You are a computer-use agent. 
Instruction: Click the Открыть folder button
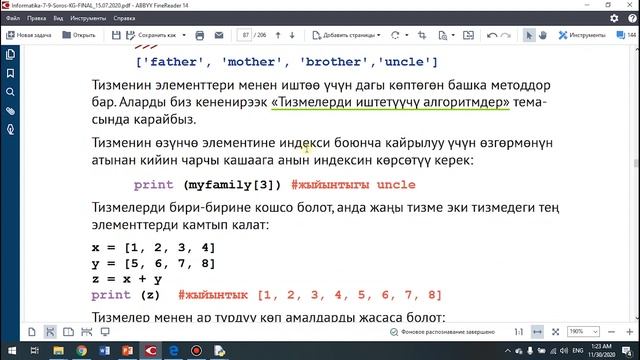(79, 35)
